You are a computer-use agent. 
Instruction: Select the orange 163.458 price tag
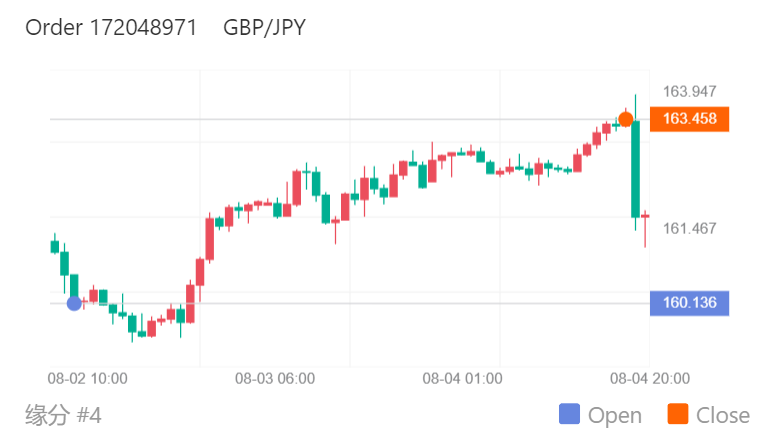coord(689,119)
